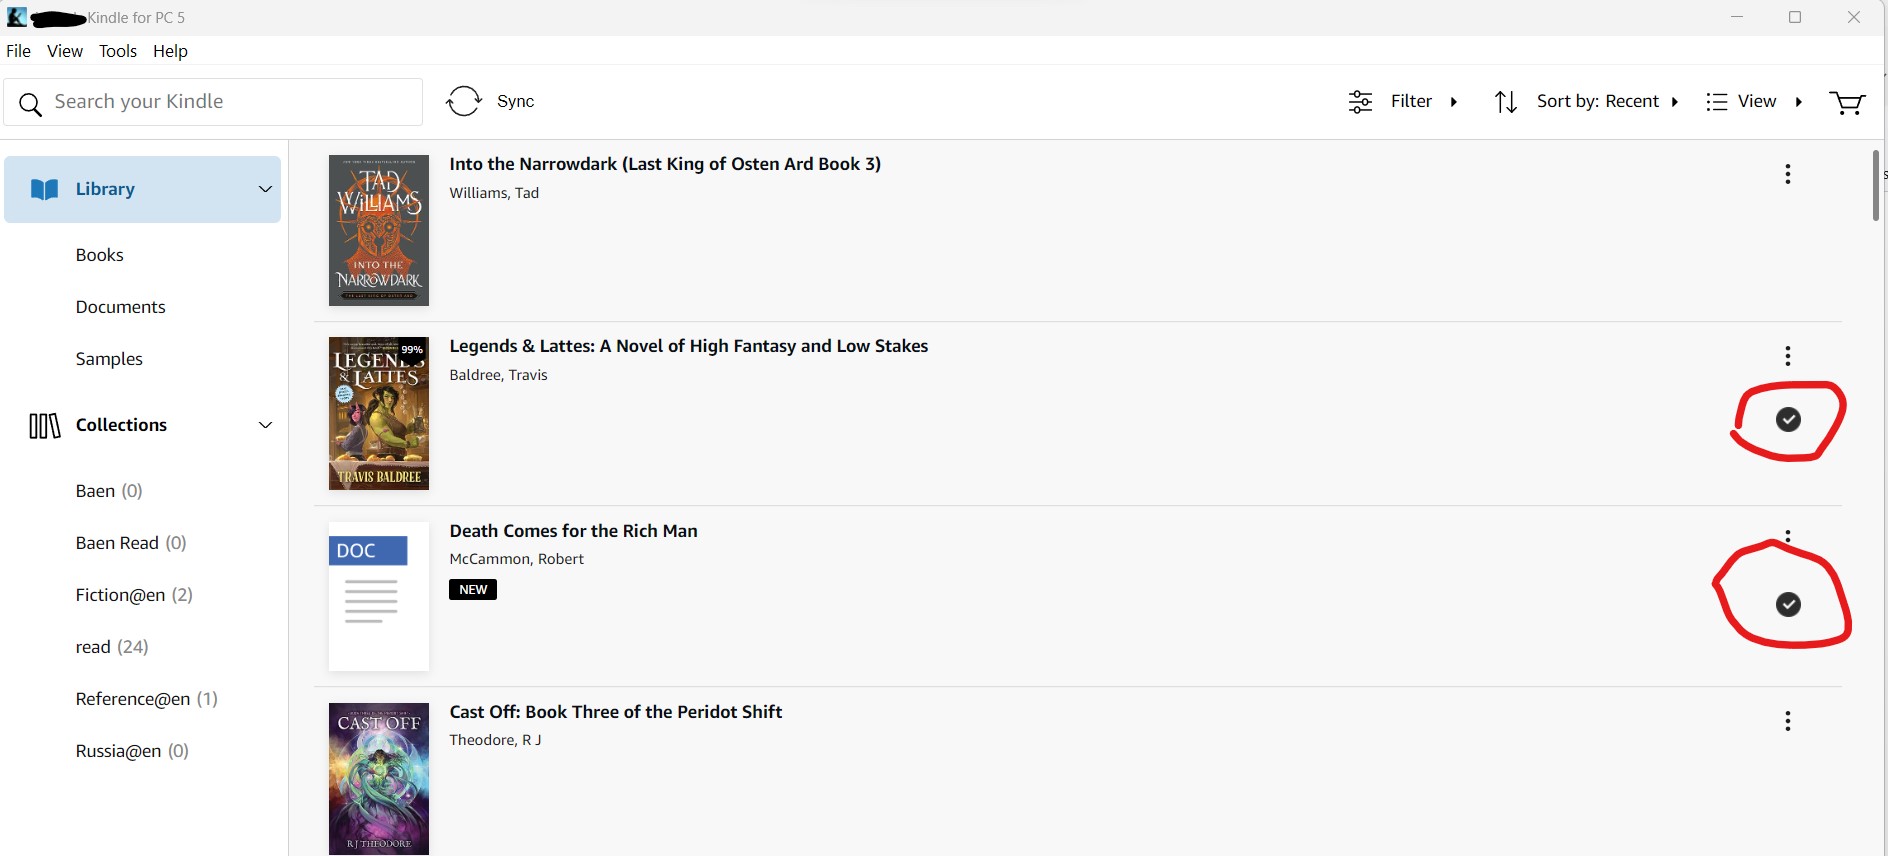This screenshot has width=1888, height=856.
Task: Open the View layout dropdown
Action: point(1754,102)
